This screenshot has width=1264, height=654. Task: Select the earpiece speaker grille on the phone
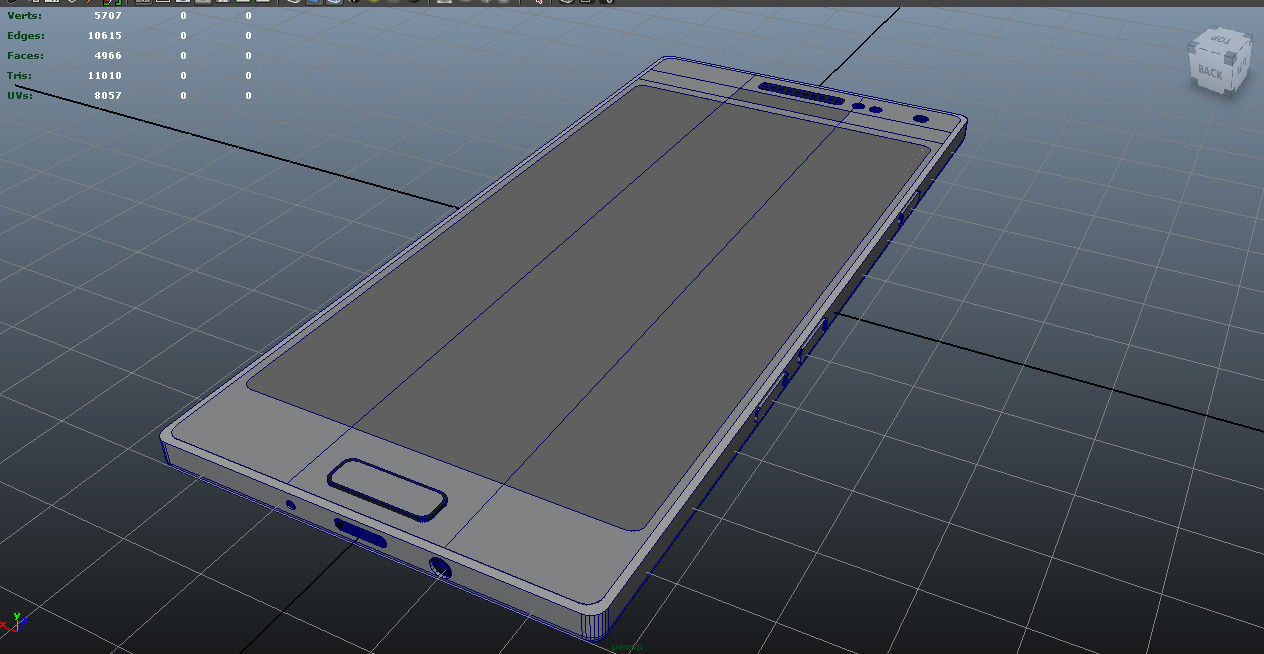coord(803,94)
